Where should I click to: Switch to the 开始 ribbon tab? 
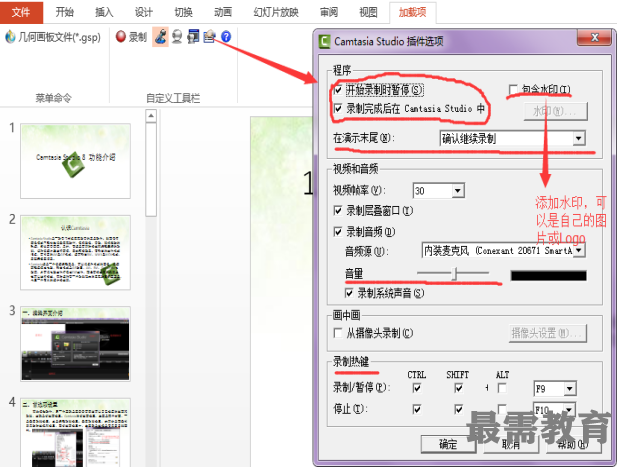64,12
